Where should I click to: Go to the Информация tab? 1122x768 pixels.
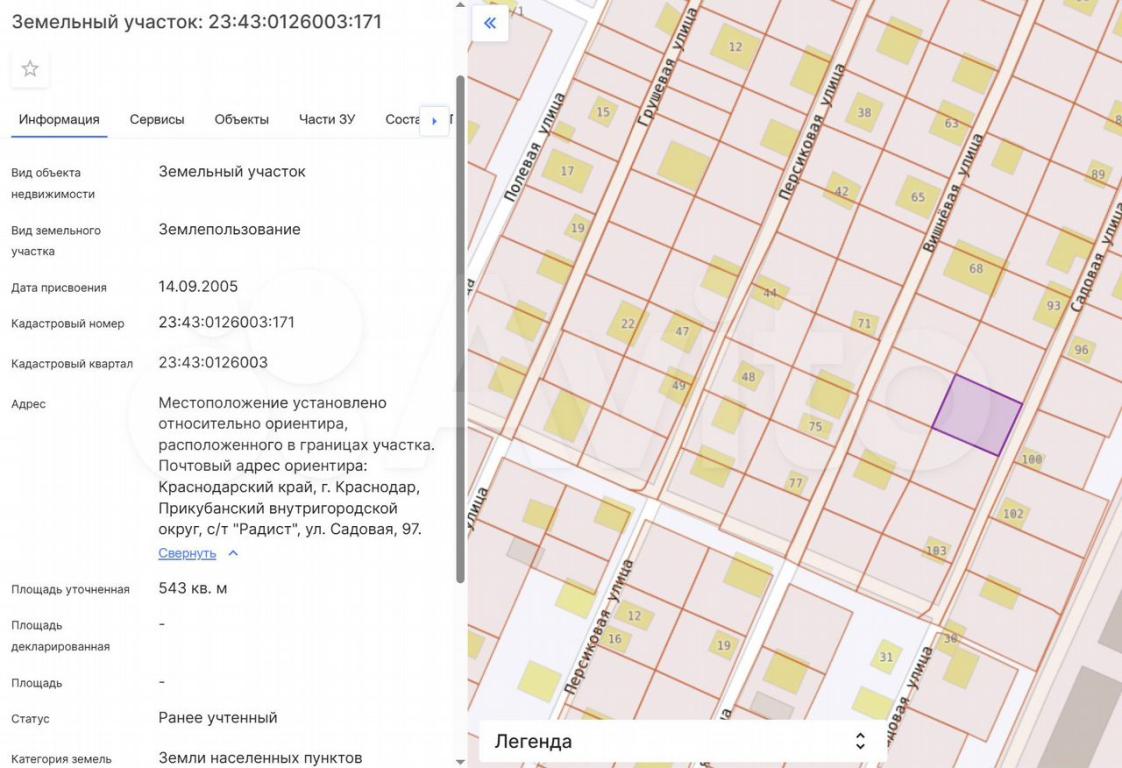(59, 119)
